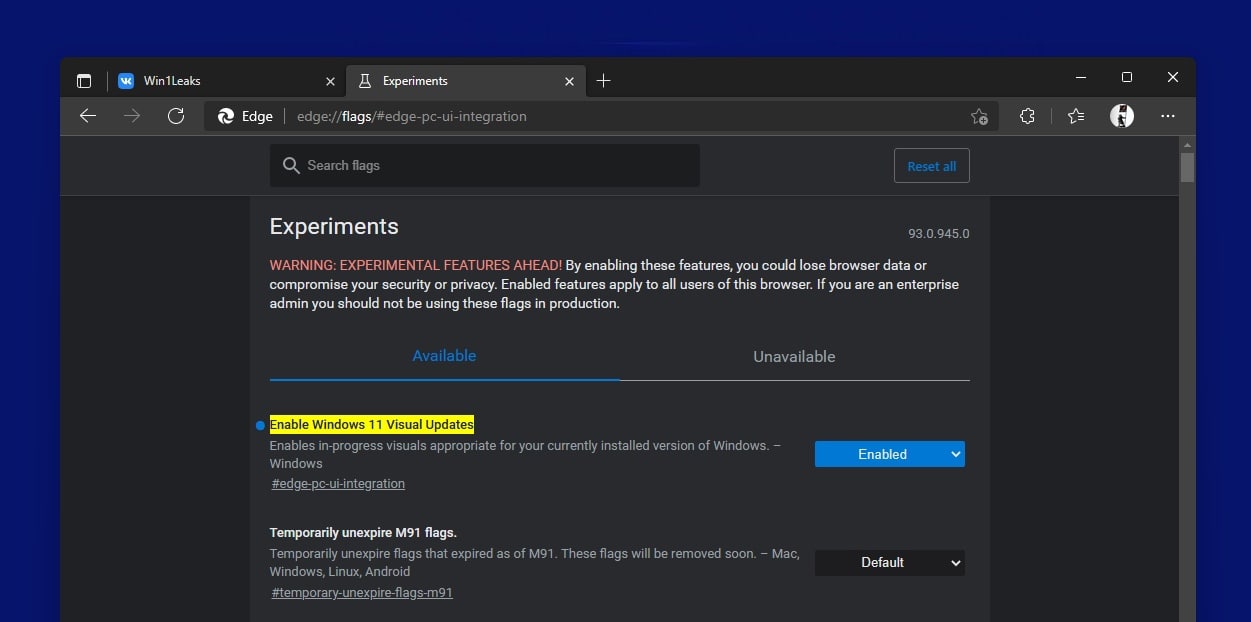
Task: Open Default dropdown for unexpire M91 flags
Action: [890, 562]
